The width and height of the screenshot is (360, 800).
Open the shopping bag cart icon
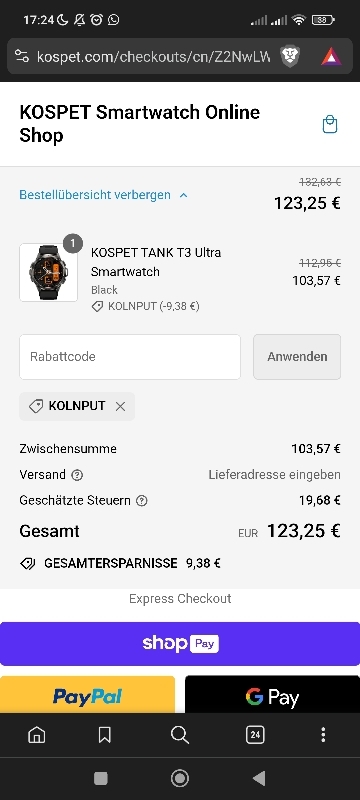click(330, 124)
